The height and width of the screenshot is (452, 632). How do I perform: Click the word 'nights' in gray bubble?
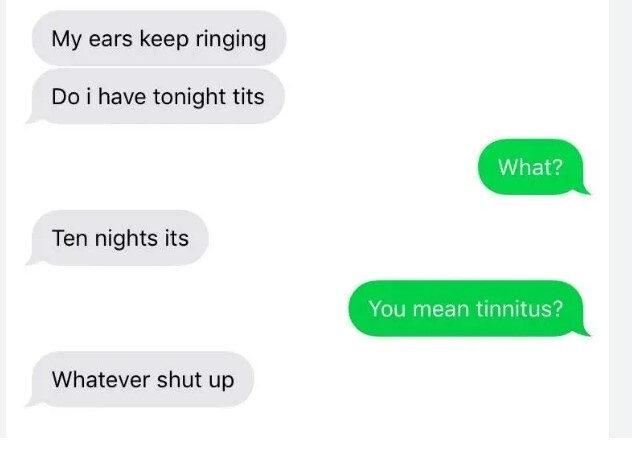coord(126,239)
